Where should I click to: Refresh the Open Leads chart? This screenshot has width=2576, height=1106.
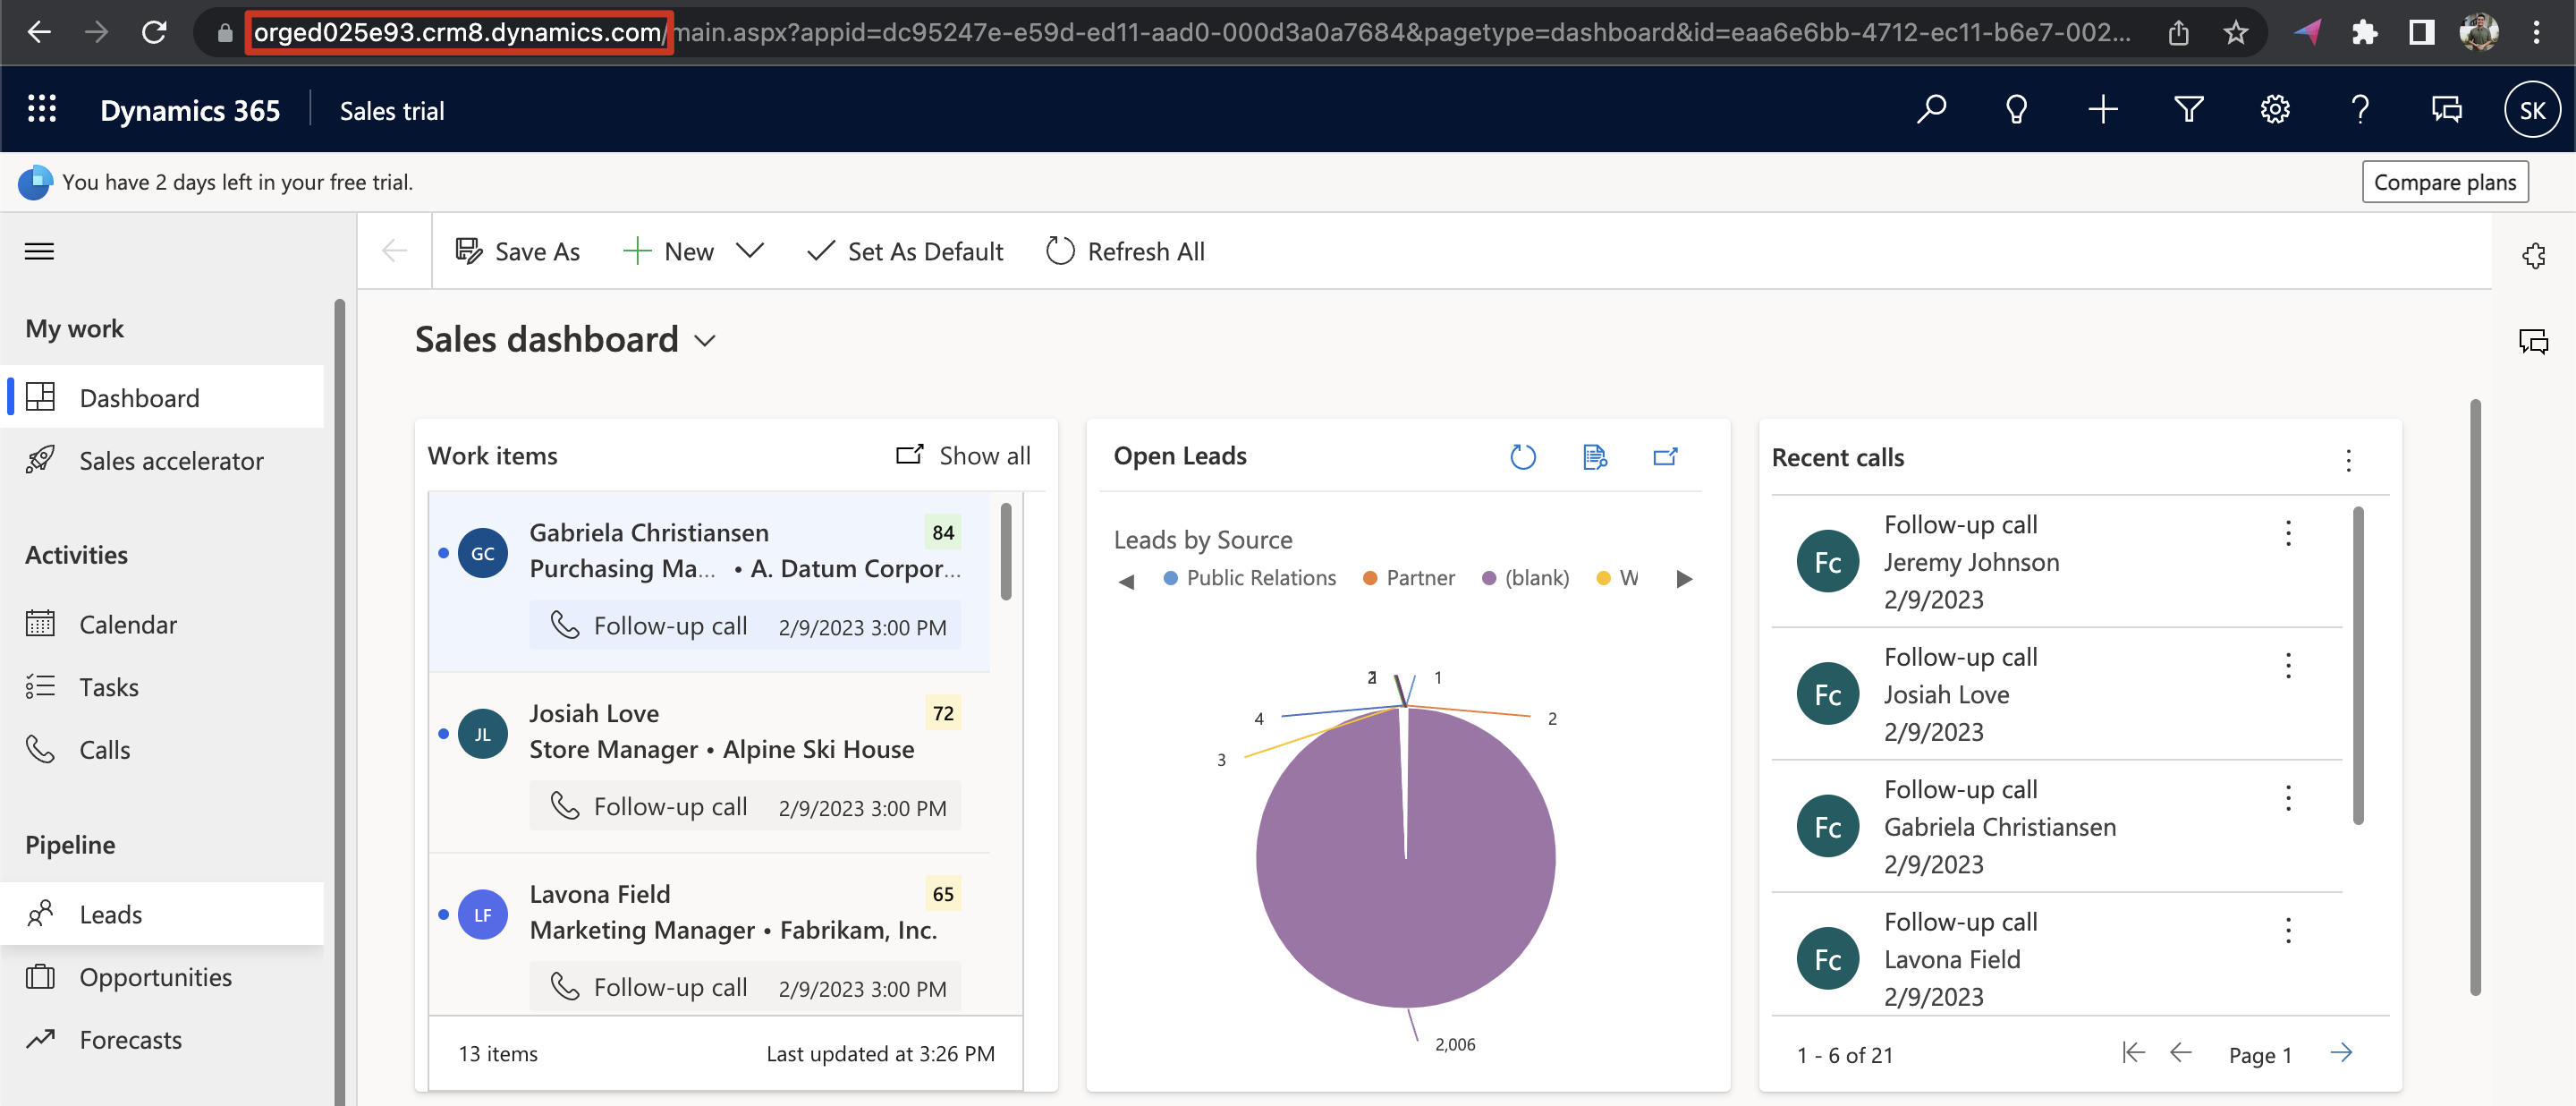(1522, 457)
